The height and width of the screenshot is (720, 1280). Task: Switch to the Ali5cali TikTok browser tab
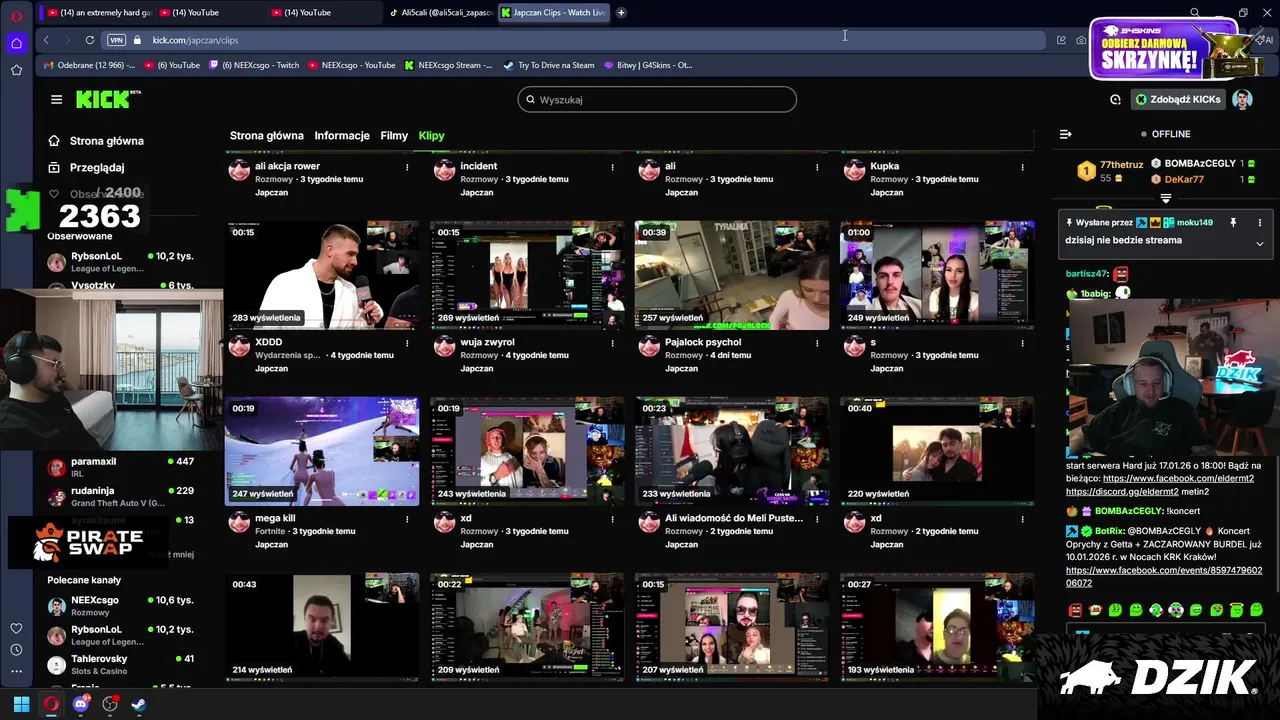click(x=439, y=12)
